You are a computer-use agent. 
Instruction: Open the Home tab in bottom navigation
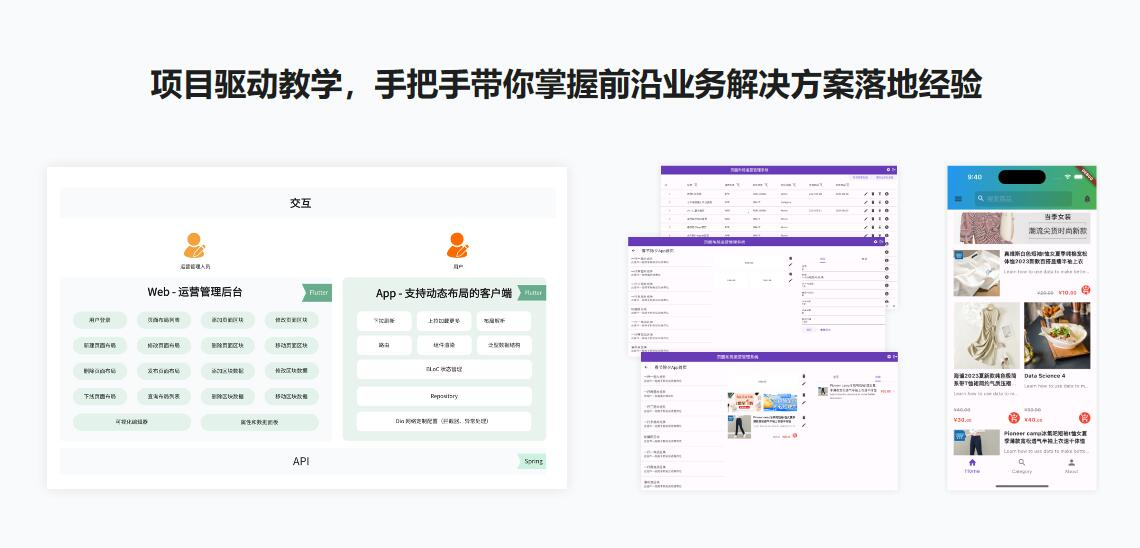972,466
